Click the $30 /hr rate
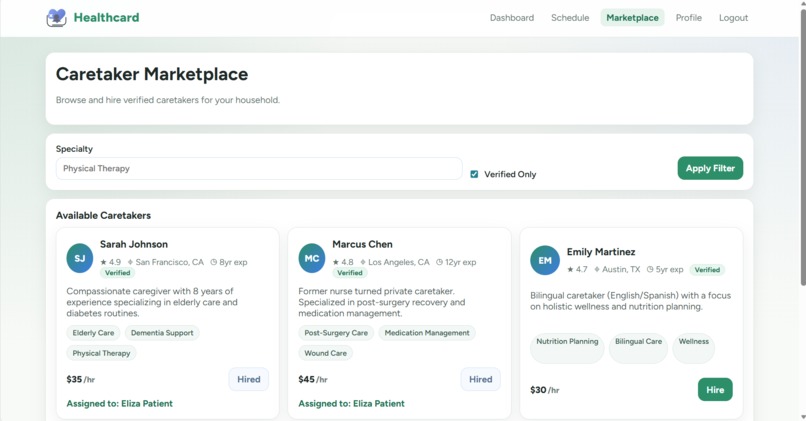Viewport: 806px width, 421px height. coord(545,390)
